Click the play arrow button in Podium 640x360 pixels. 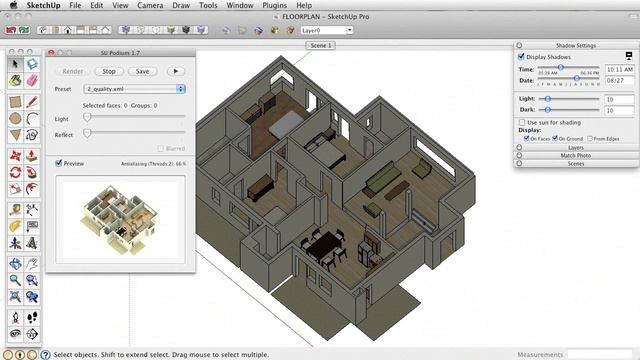coord(176,71)
